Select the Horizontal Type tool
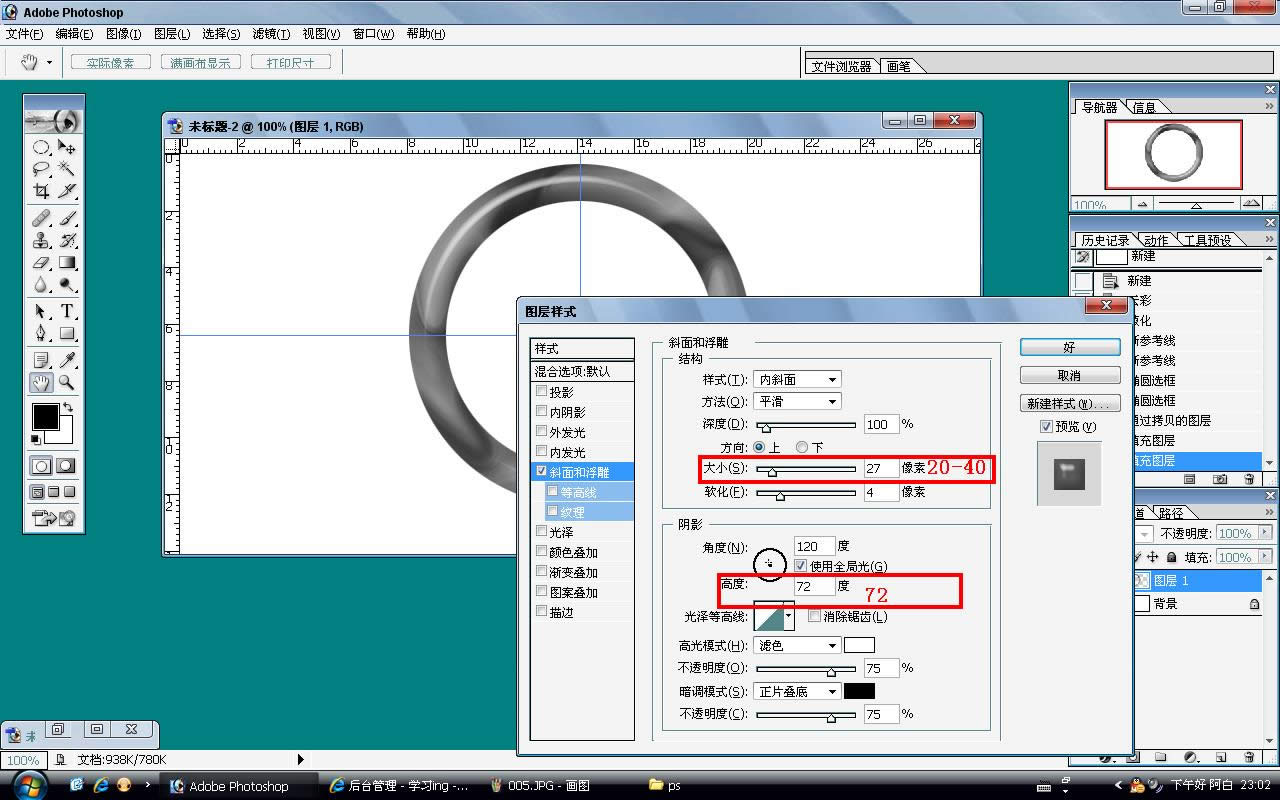1280x800 pixels. 67,311
